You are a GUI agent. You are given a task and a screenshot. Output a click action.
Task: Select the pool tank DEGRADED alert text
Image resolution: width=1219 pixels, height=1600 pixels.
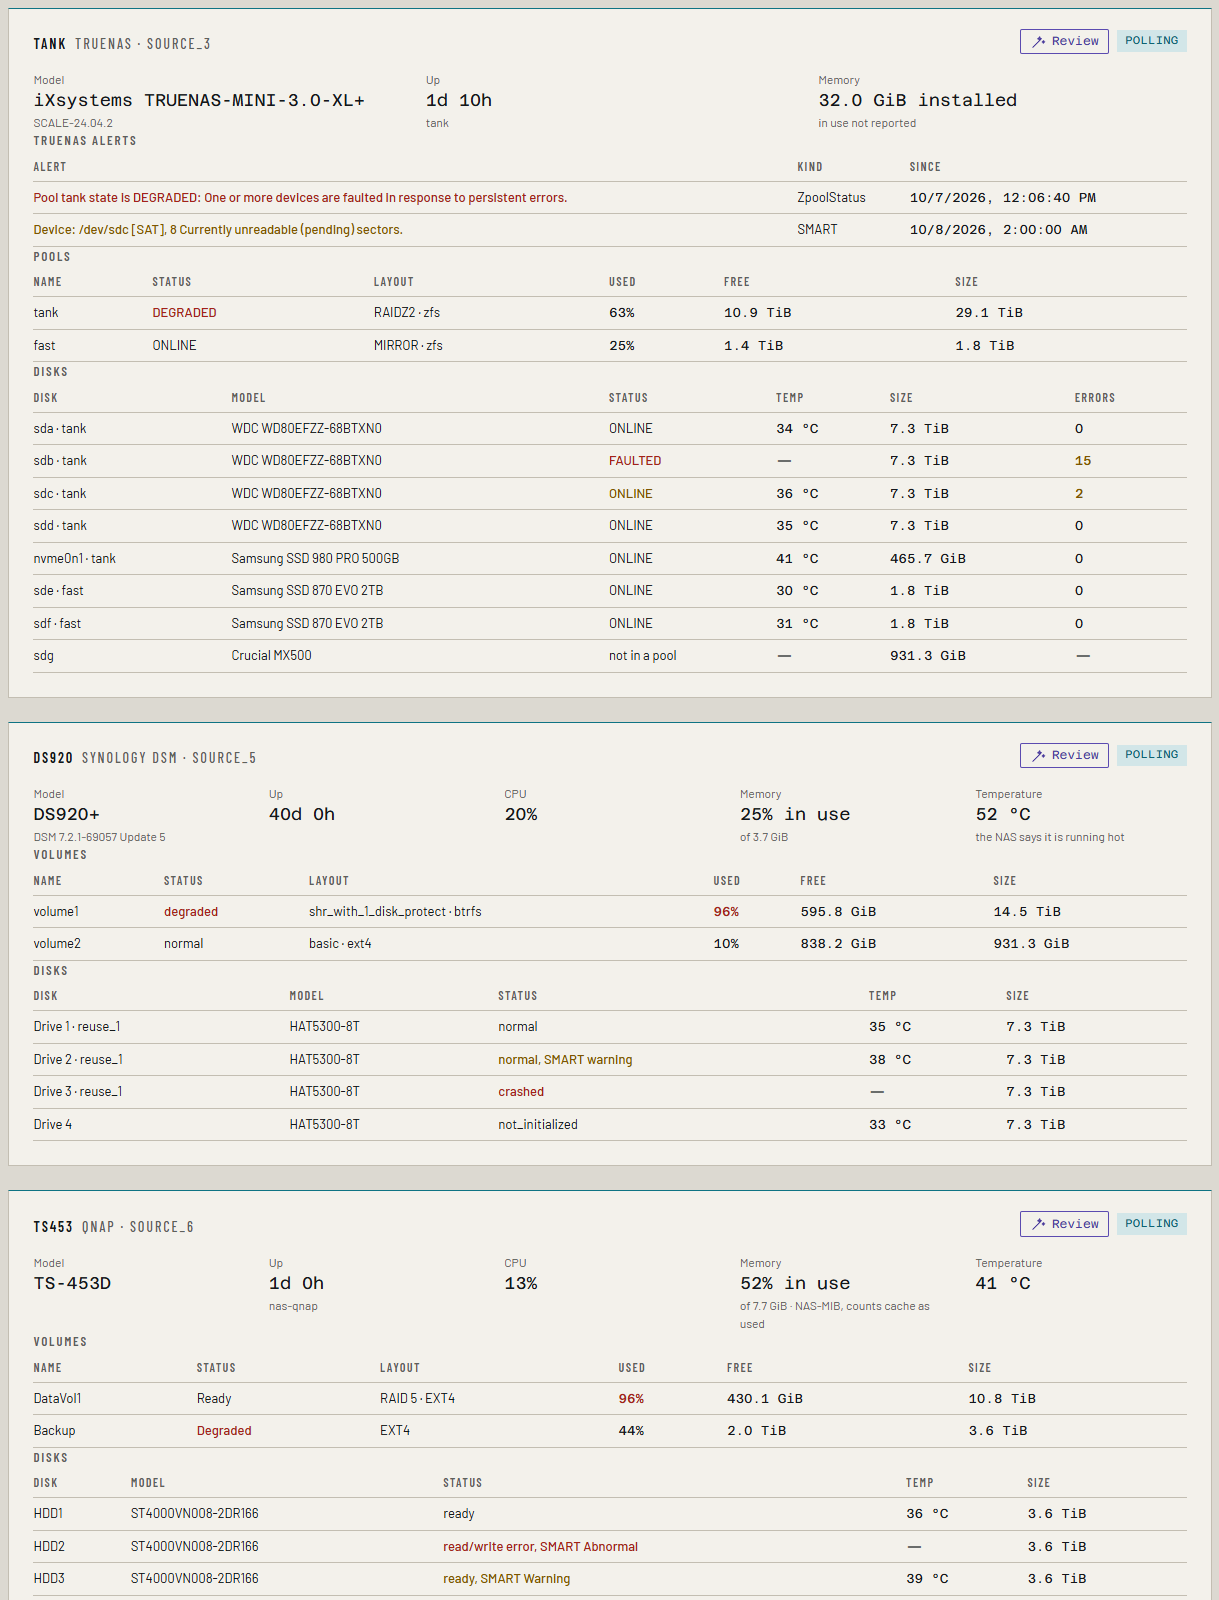(300, 198)
